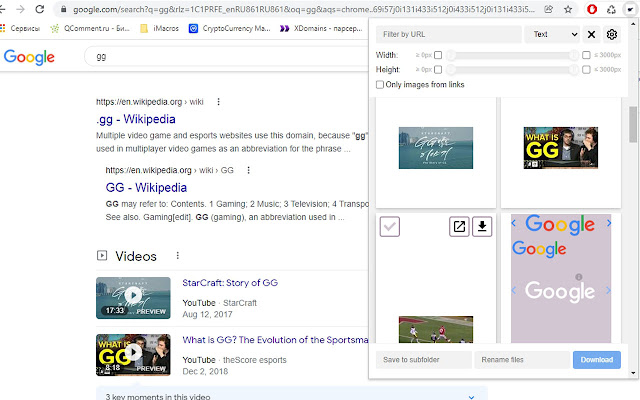
Task: Click the site info lock icon
Action: [x=63, y=9]
